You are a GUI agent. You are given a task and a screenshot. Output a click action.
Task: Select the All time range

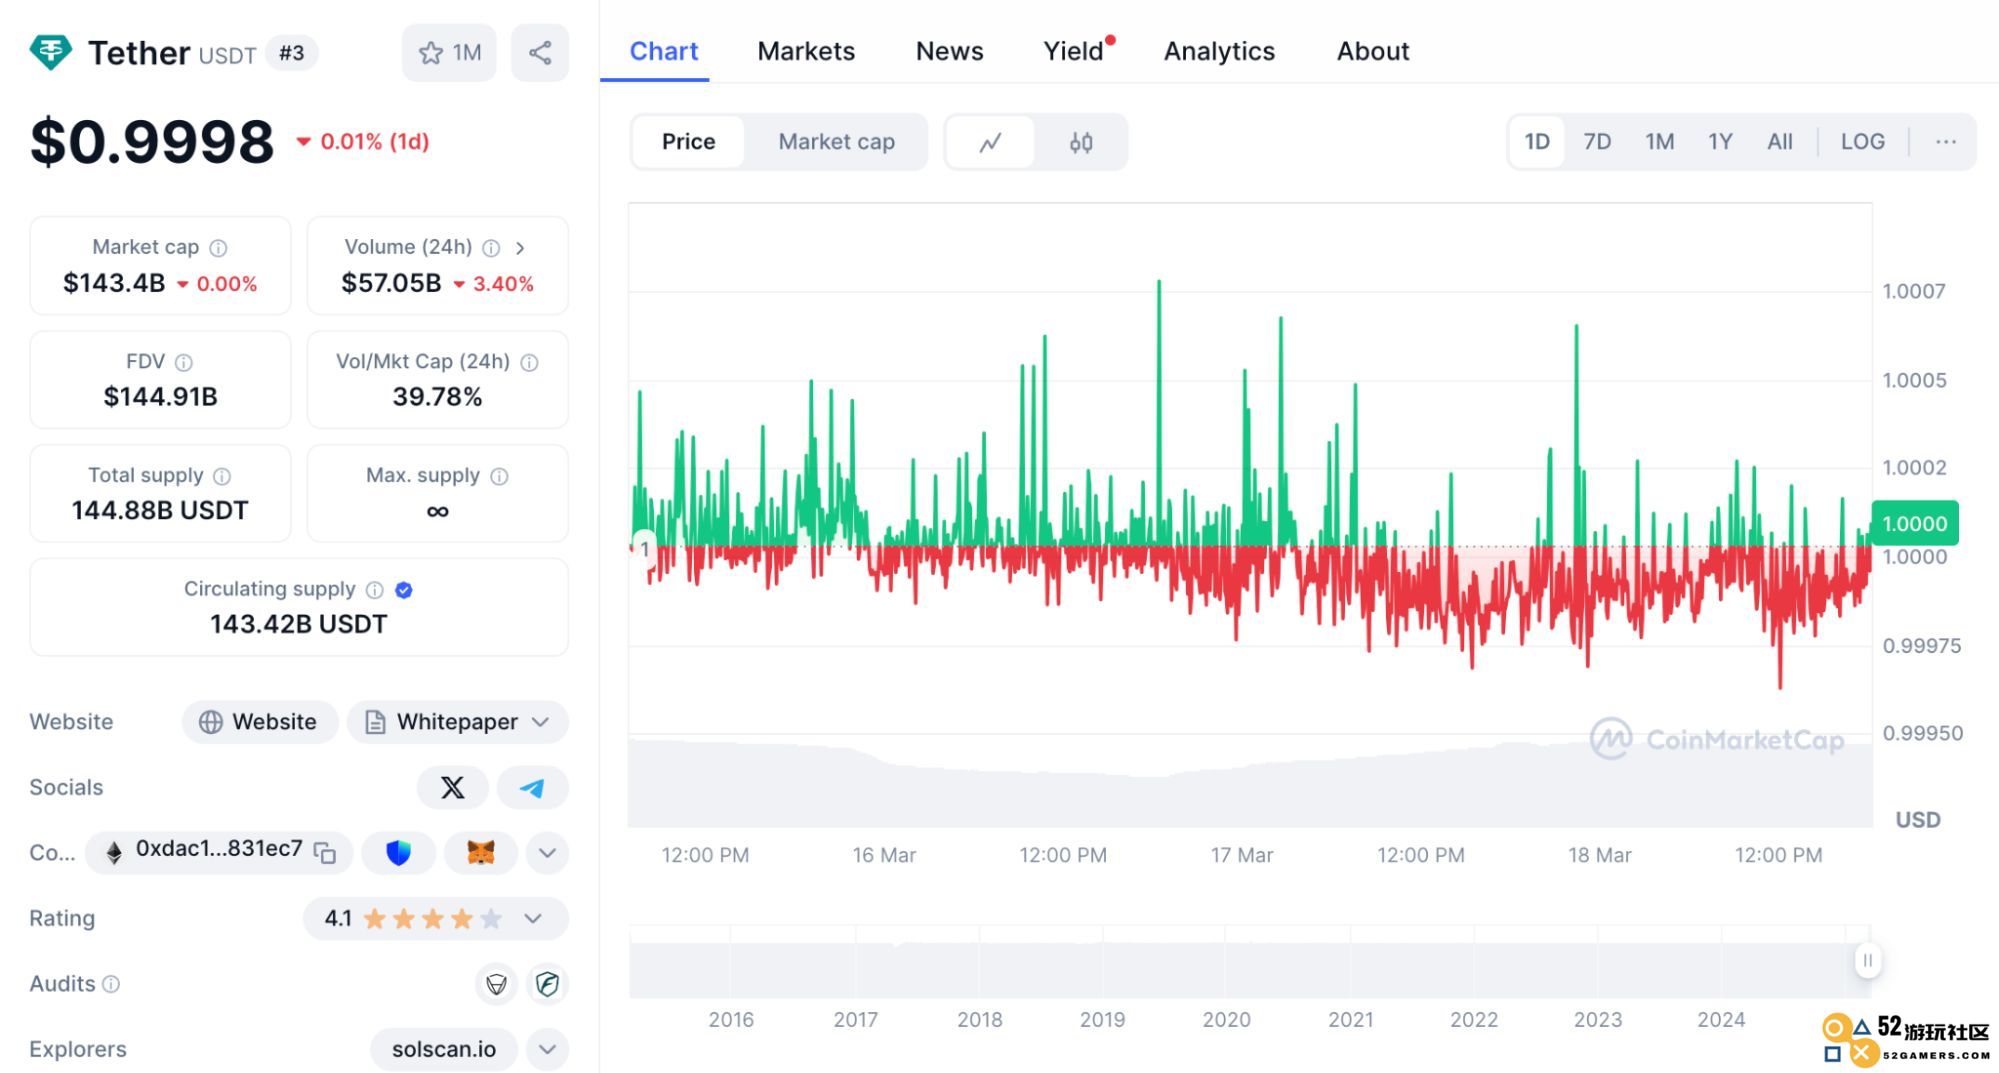coord(1780,142)
